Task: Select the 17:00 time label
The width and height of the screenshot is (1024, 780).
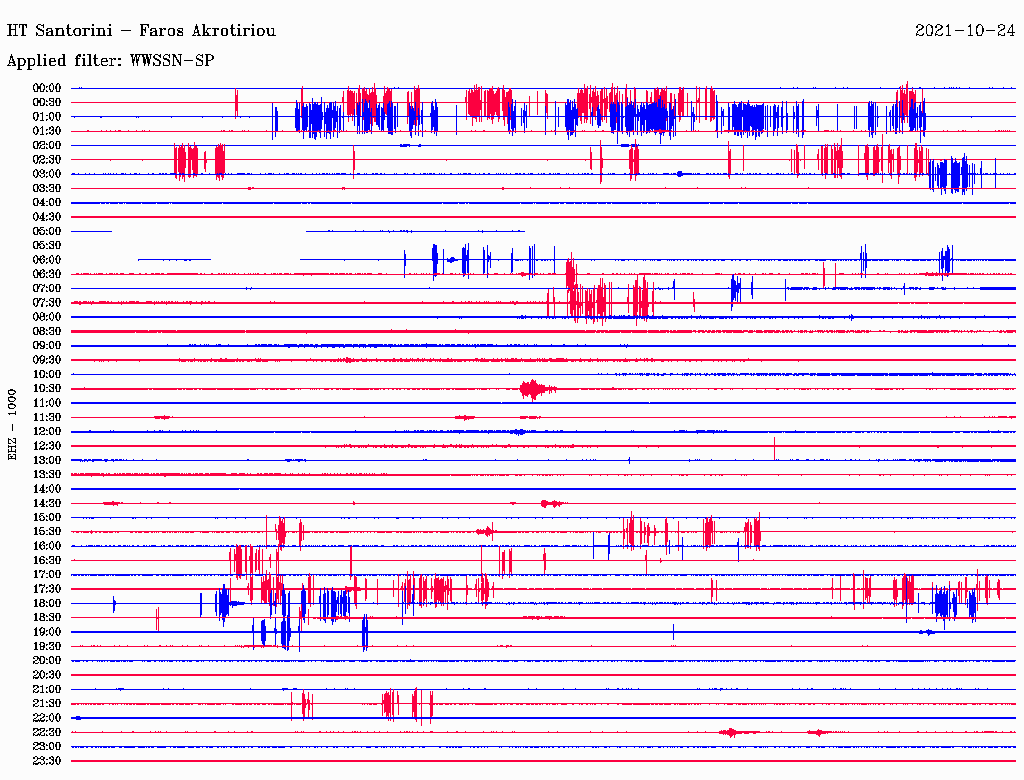Action: point(47,575)
